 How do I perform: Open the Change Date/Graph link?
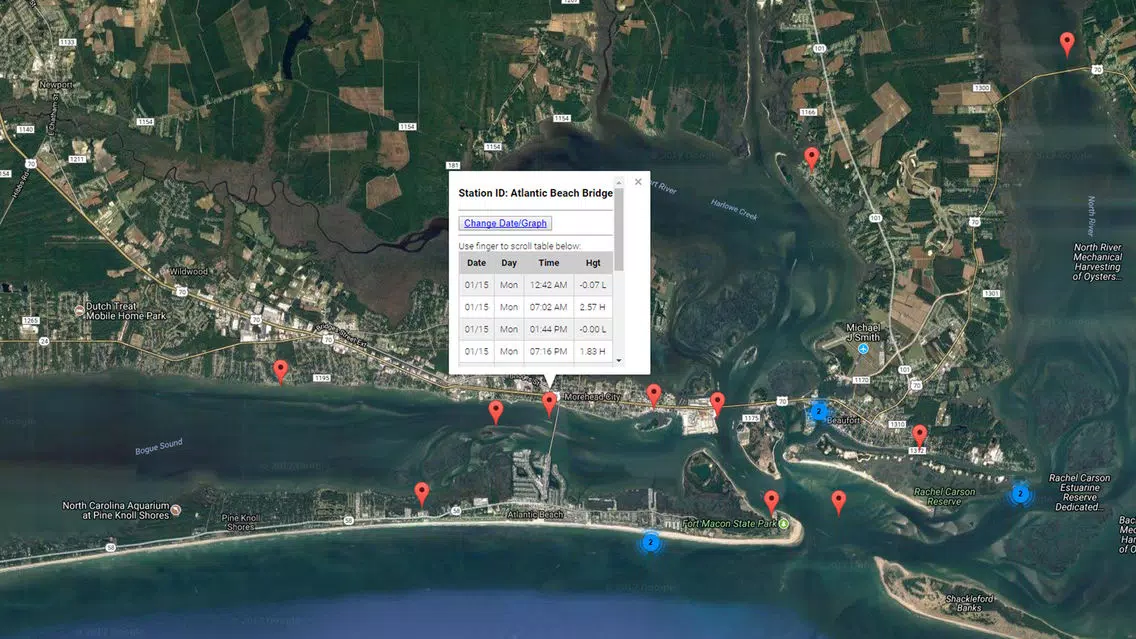(x=505, y=223)
